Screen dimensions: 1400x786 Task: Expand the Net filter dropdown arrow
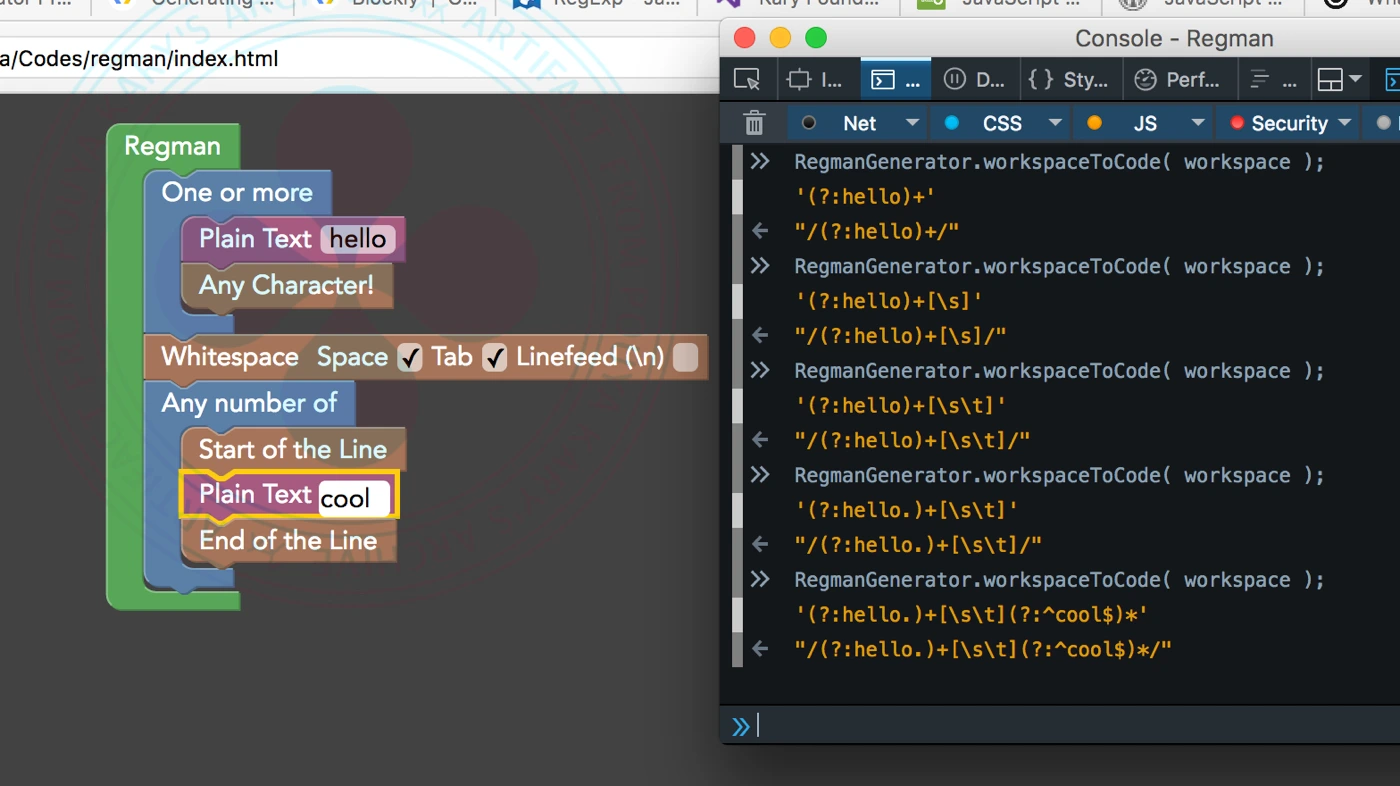coord(912,123)
